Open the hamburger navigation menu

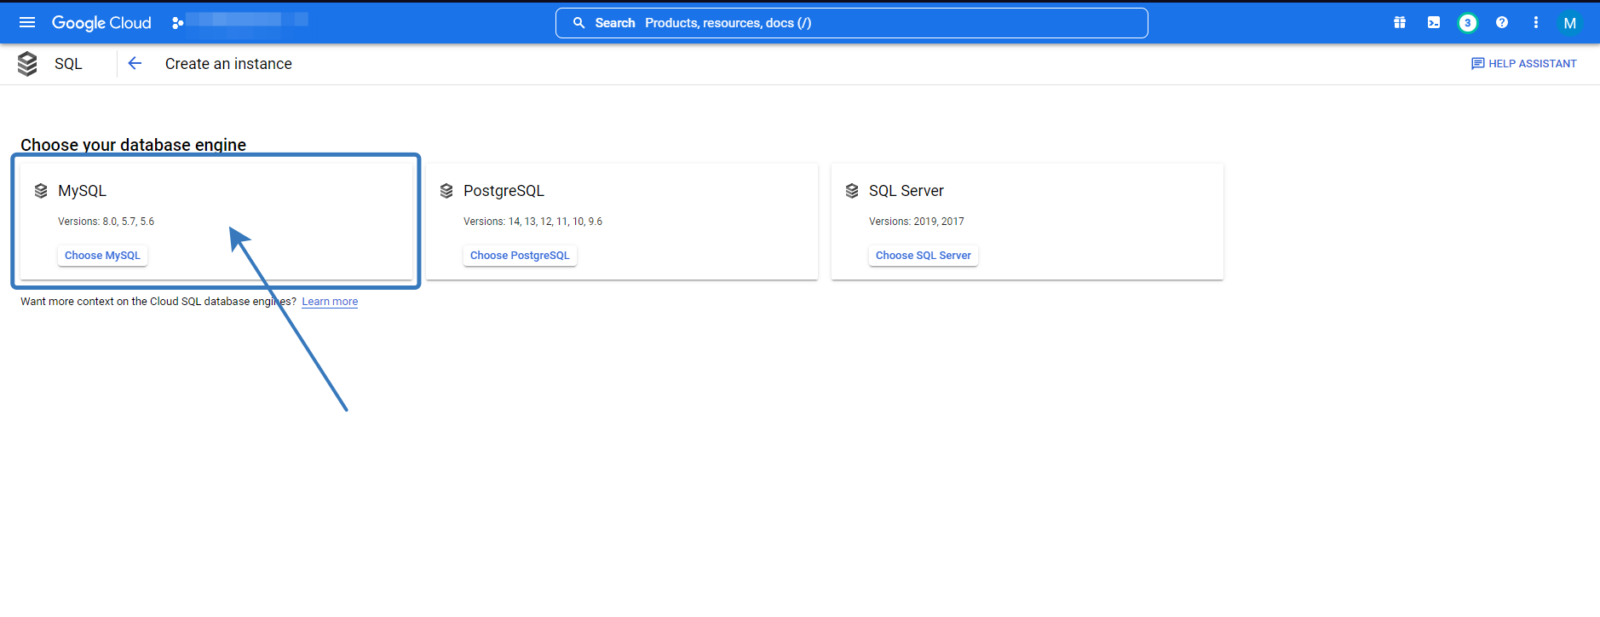(27, 22)
